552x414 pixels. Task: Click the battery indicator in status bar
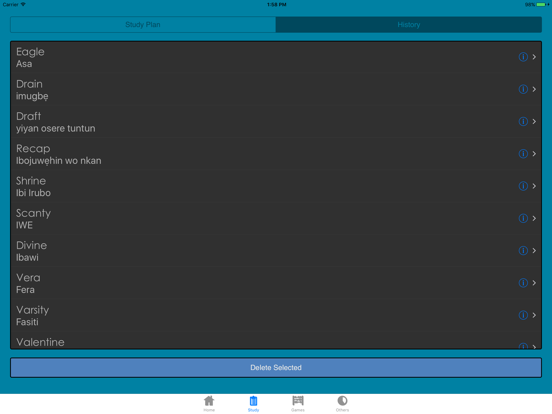pyautogui.click(x=541, y=5)
